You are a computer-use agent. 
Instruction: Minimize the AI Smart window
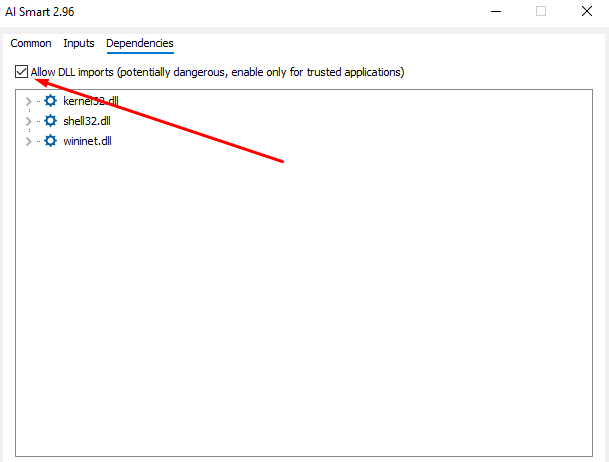[x=496, y=12]
